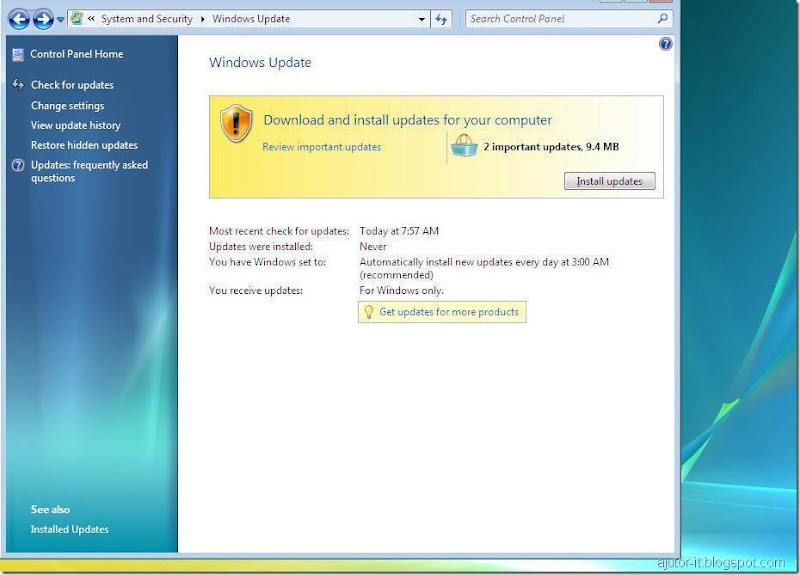This screenshot has width=800, height=575.
Task: Select Restore hidden updates
Action: pos(84,145)
